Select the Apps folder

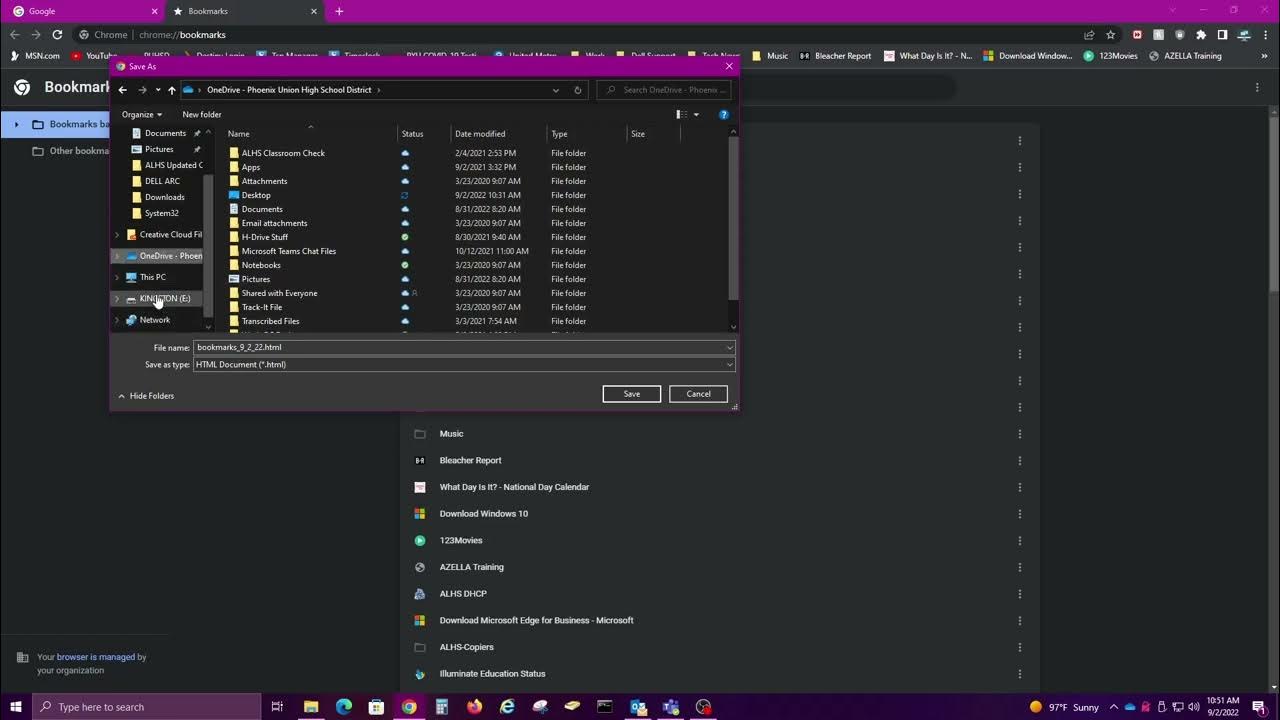coord(250,167)
